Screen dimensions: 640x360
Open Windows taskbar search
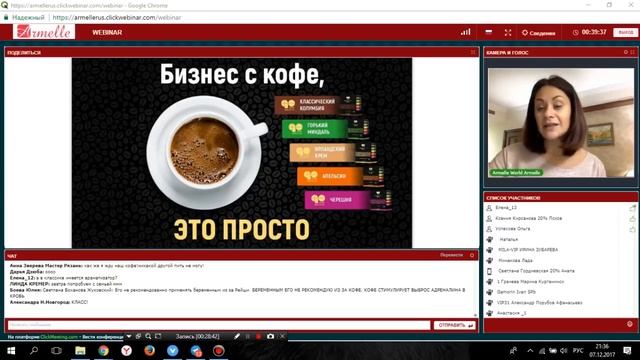pos(34,351)
